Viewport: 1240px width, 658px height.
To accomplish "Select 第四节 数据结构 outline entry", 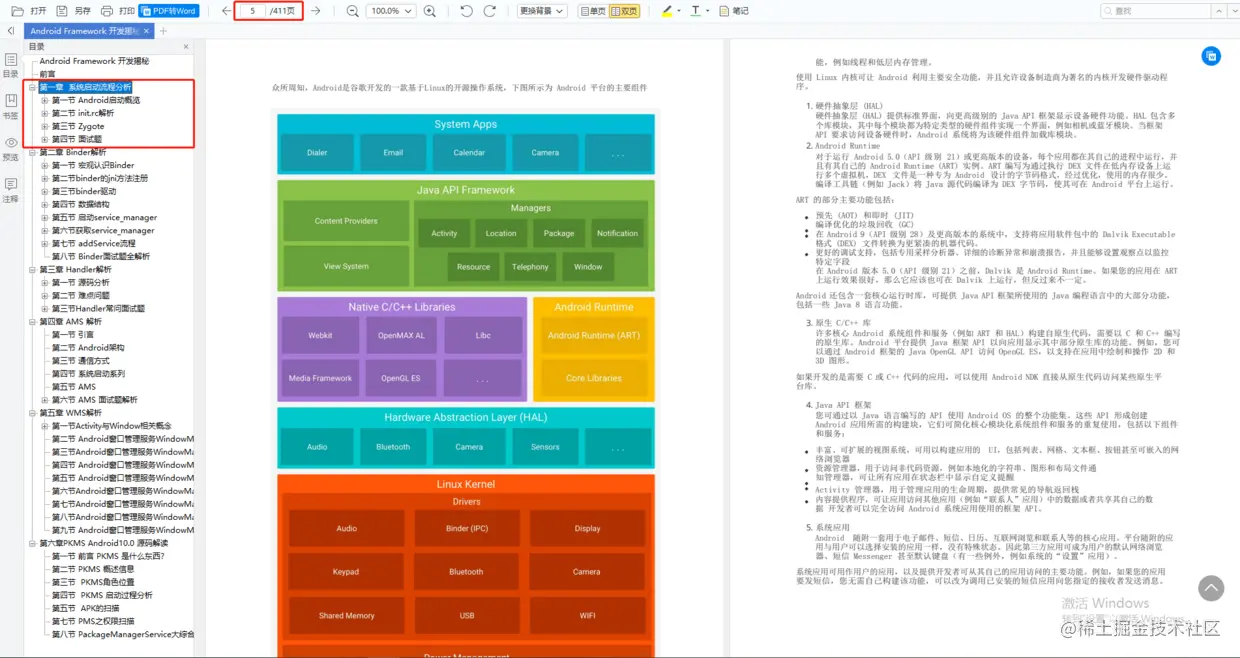I will point(80,204).
